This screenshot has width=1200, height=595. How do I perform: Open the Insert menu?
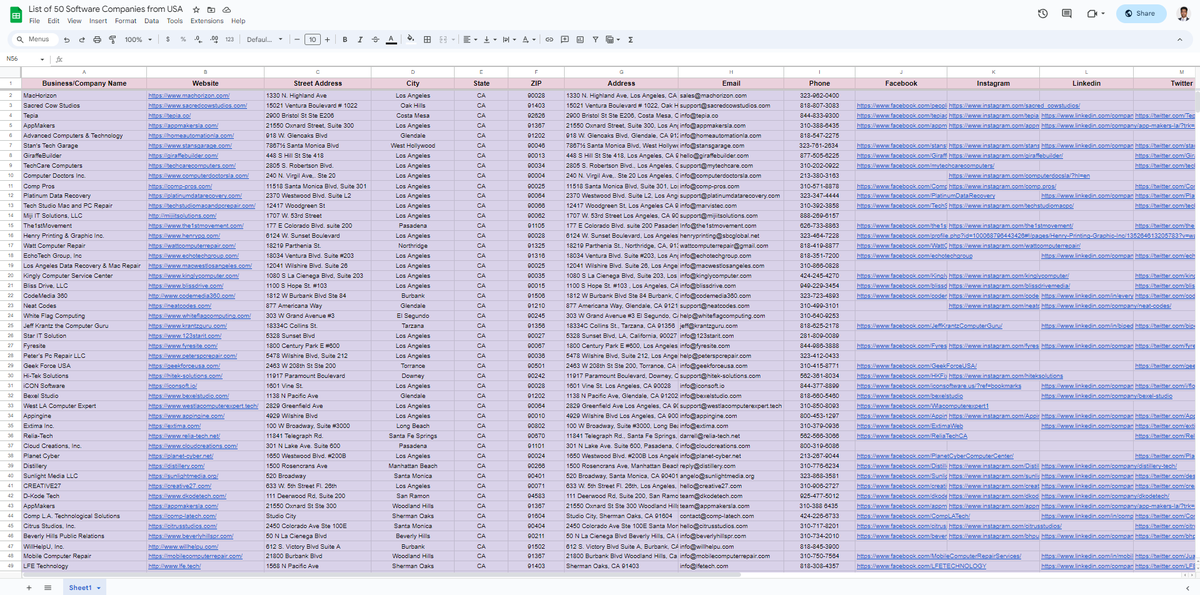[98, 20]
